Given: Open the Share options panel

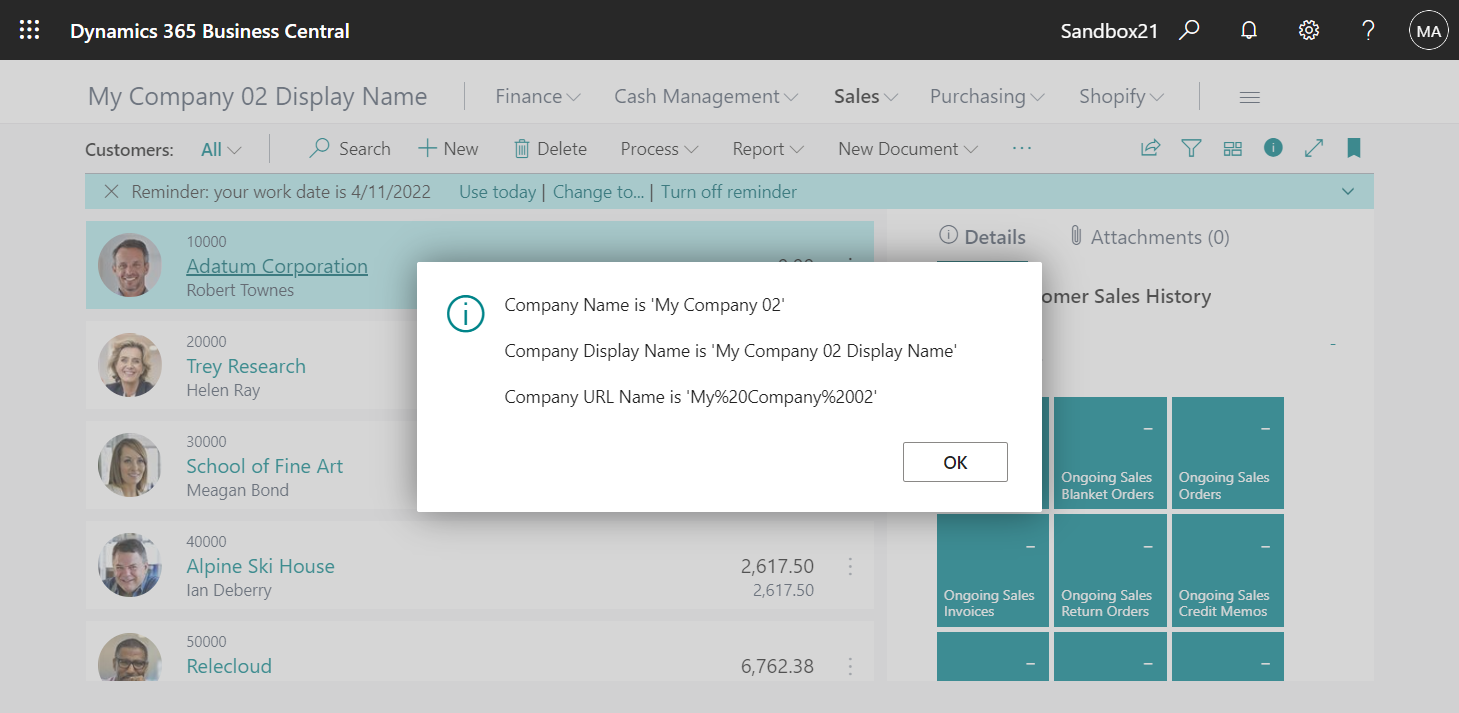Looking at the screenshot, I should pos(1150,147).
